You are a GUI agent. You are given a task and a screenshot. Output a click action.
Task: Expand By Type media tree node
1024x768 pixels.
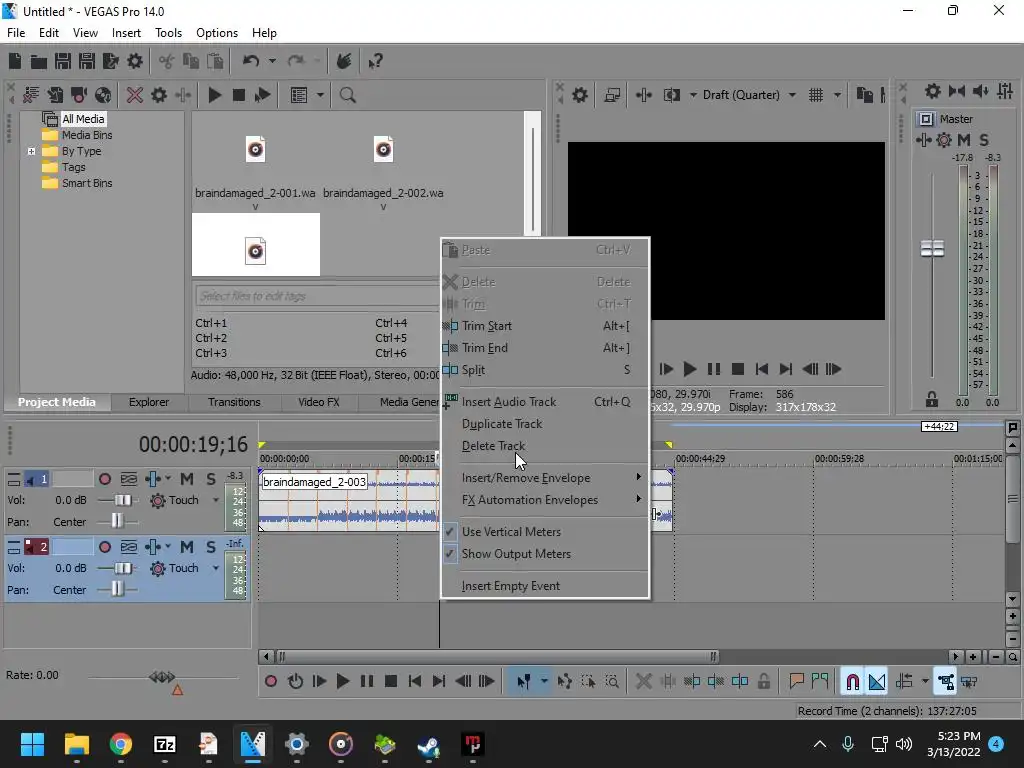tap(31, 151)
